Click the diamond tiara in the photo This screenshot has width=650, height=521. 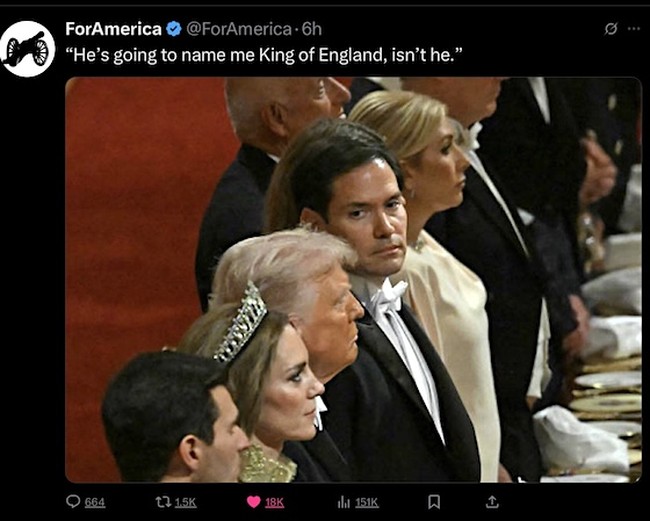tap(242, 323)
